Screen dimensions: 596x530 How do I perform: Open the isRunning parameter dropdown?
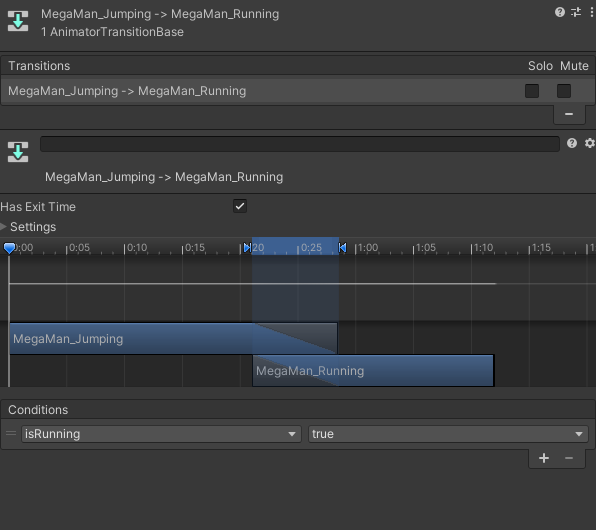point(161,434)
